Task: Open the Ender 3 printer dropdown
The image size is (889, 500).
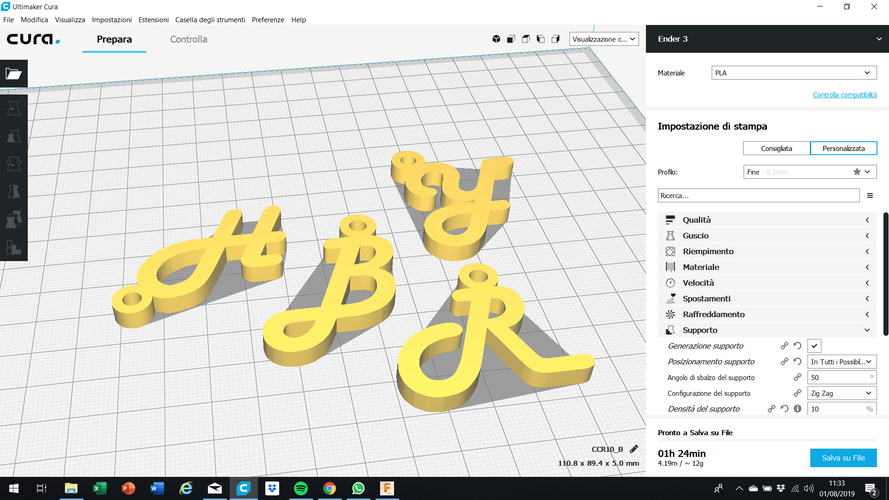Action: [x=767, y=39]
